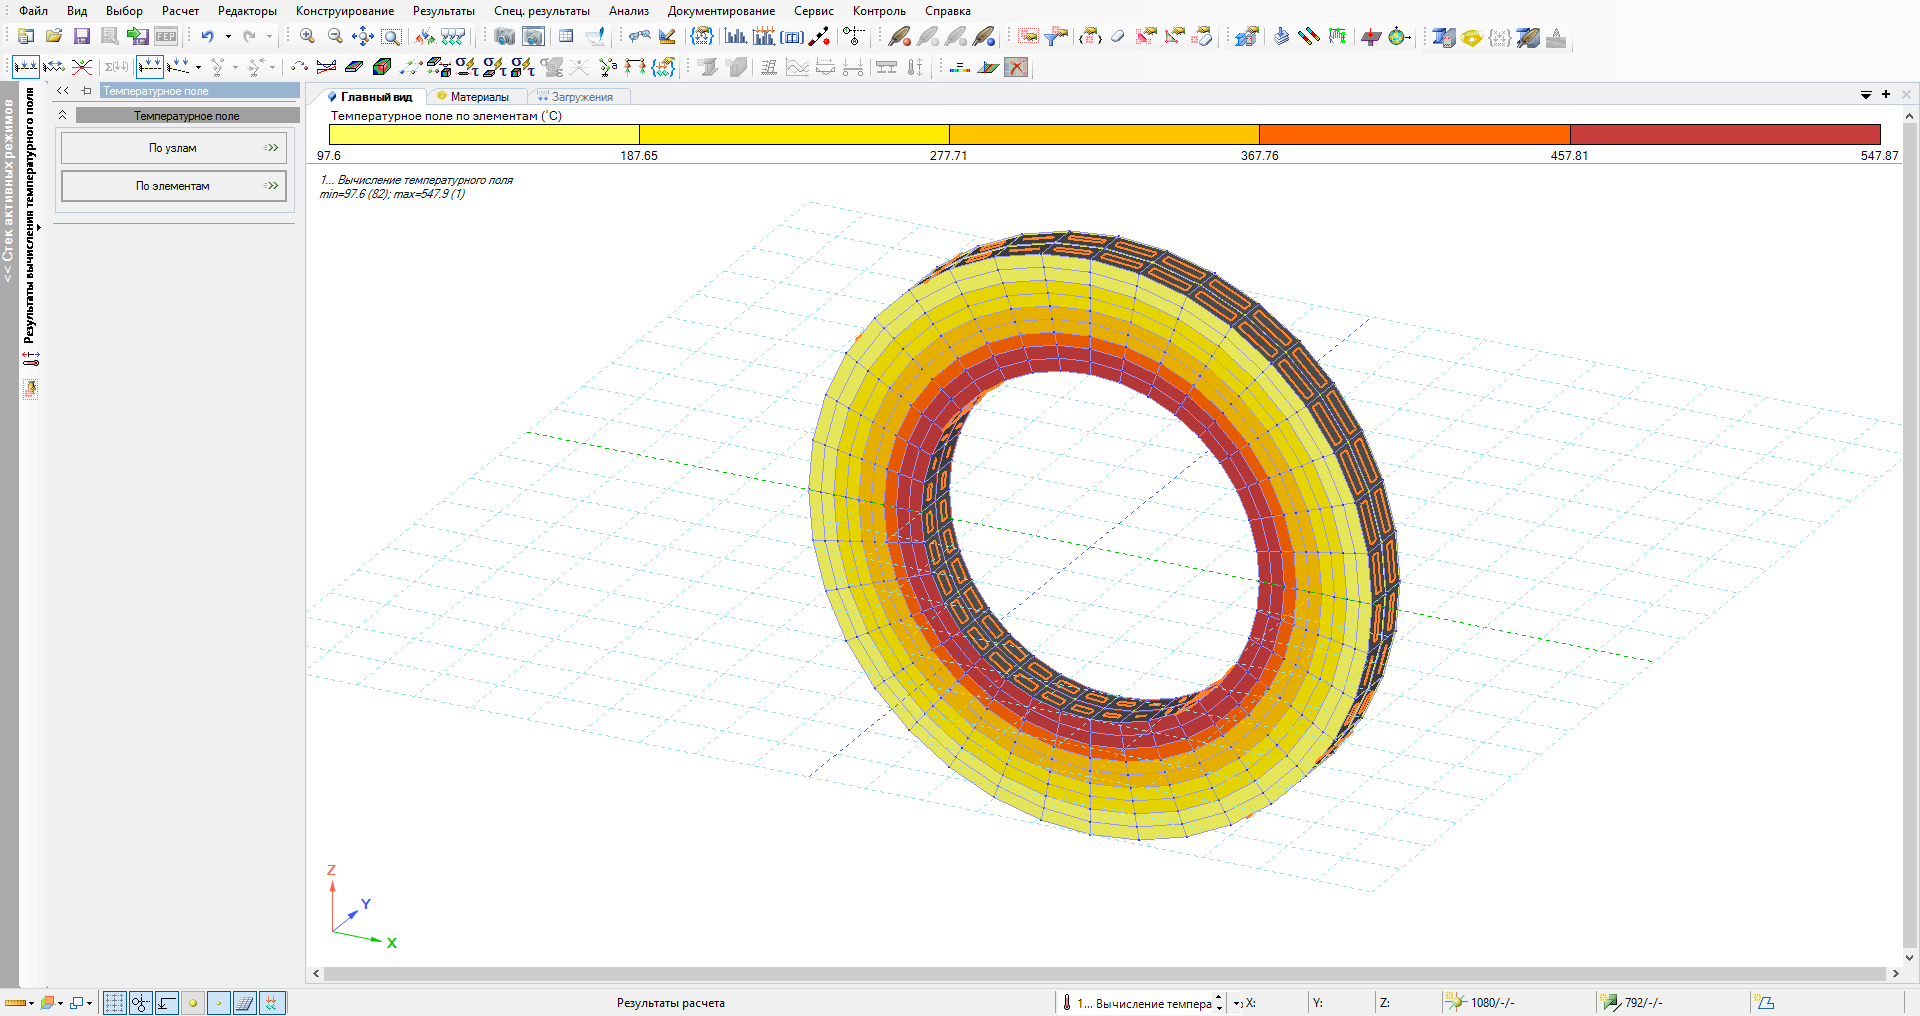The width and height of the screenshot is (1920, 1016).
Task: Click the dark red color scale segment
Action: 1724,134
